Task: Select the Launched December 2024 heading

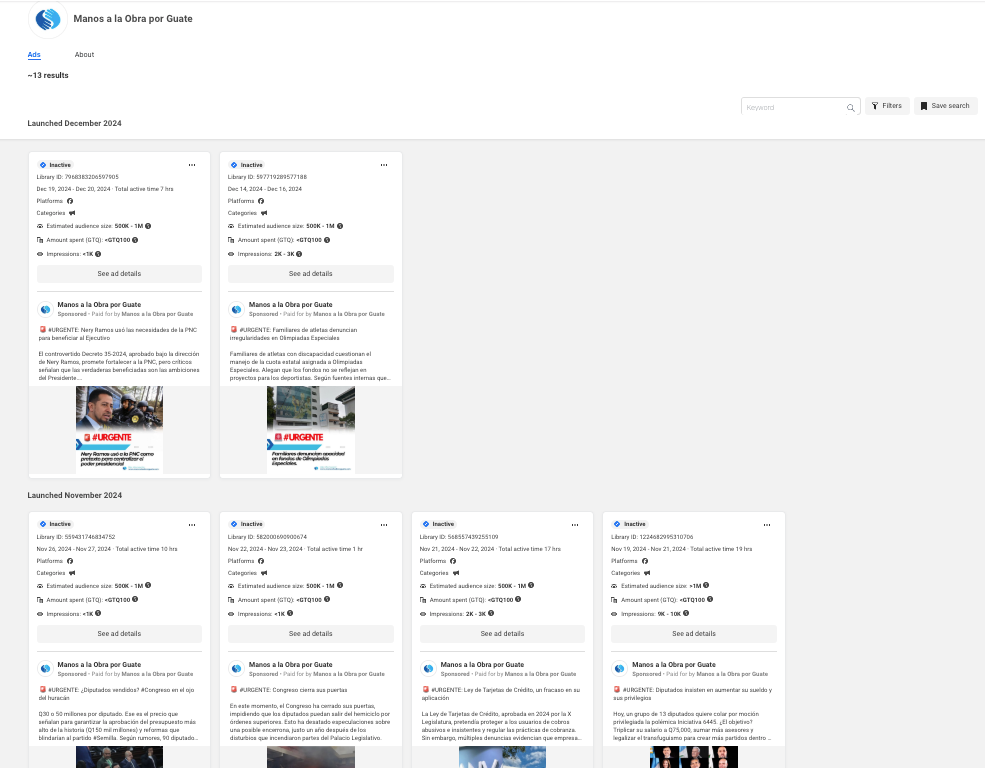Action: (74, 124)
